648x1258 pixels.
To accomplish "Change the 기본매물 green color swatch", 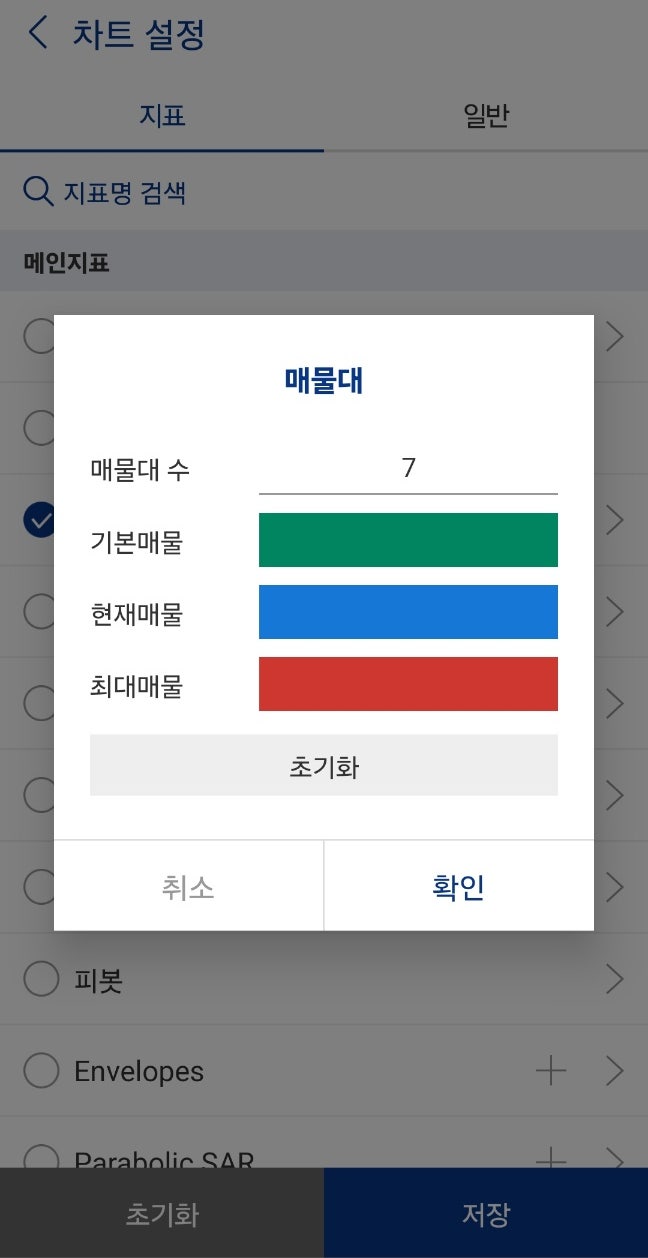I will tap(408, 540).
